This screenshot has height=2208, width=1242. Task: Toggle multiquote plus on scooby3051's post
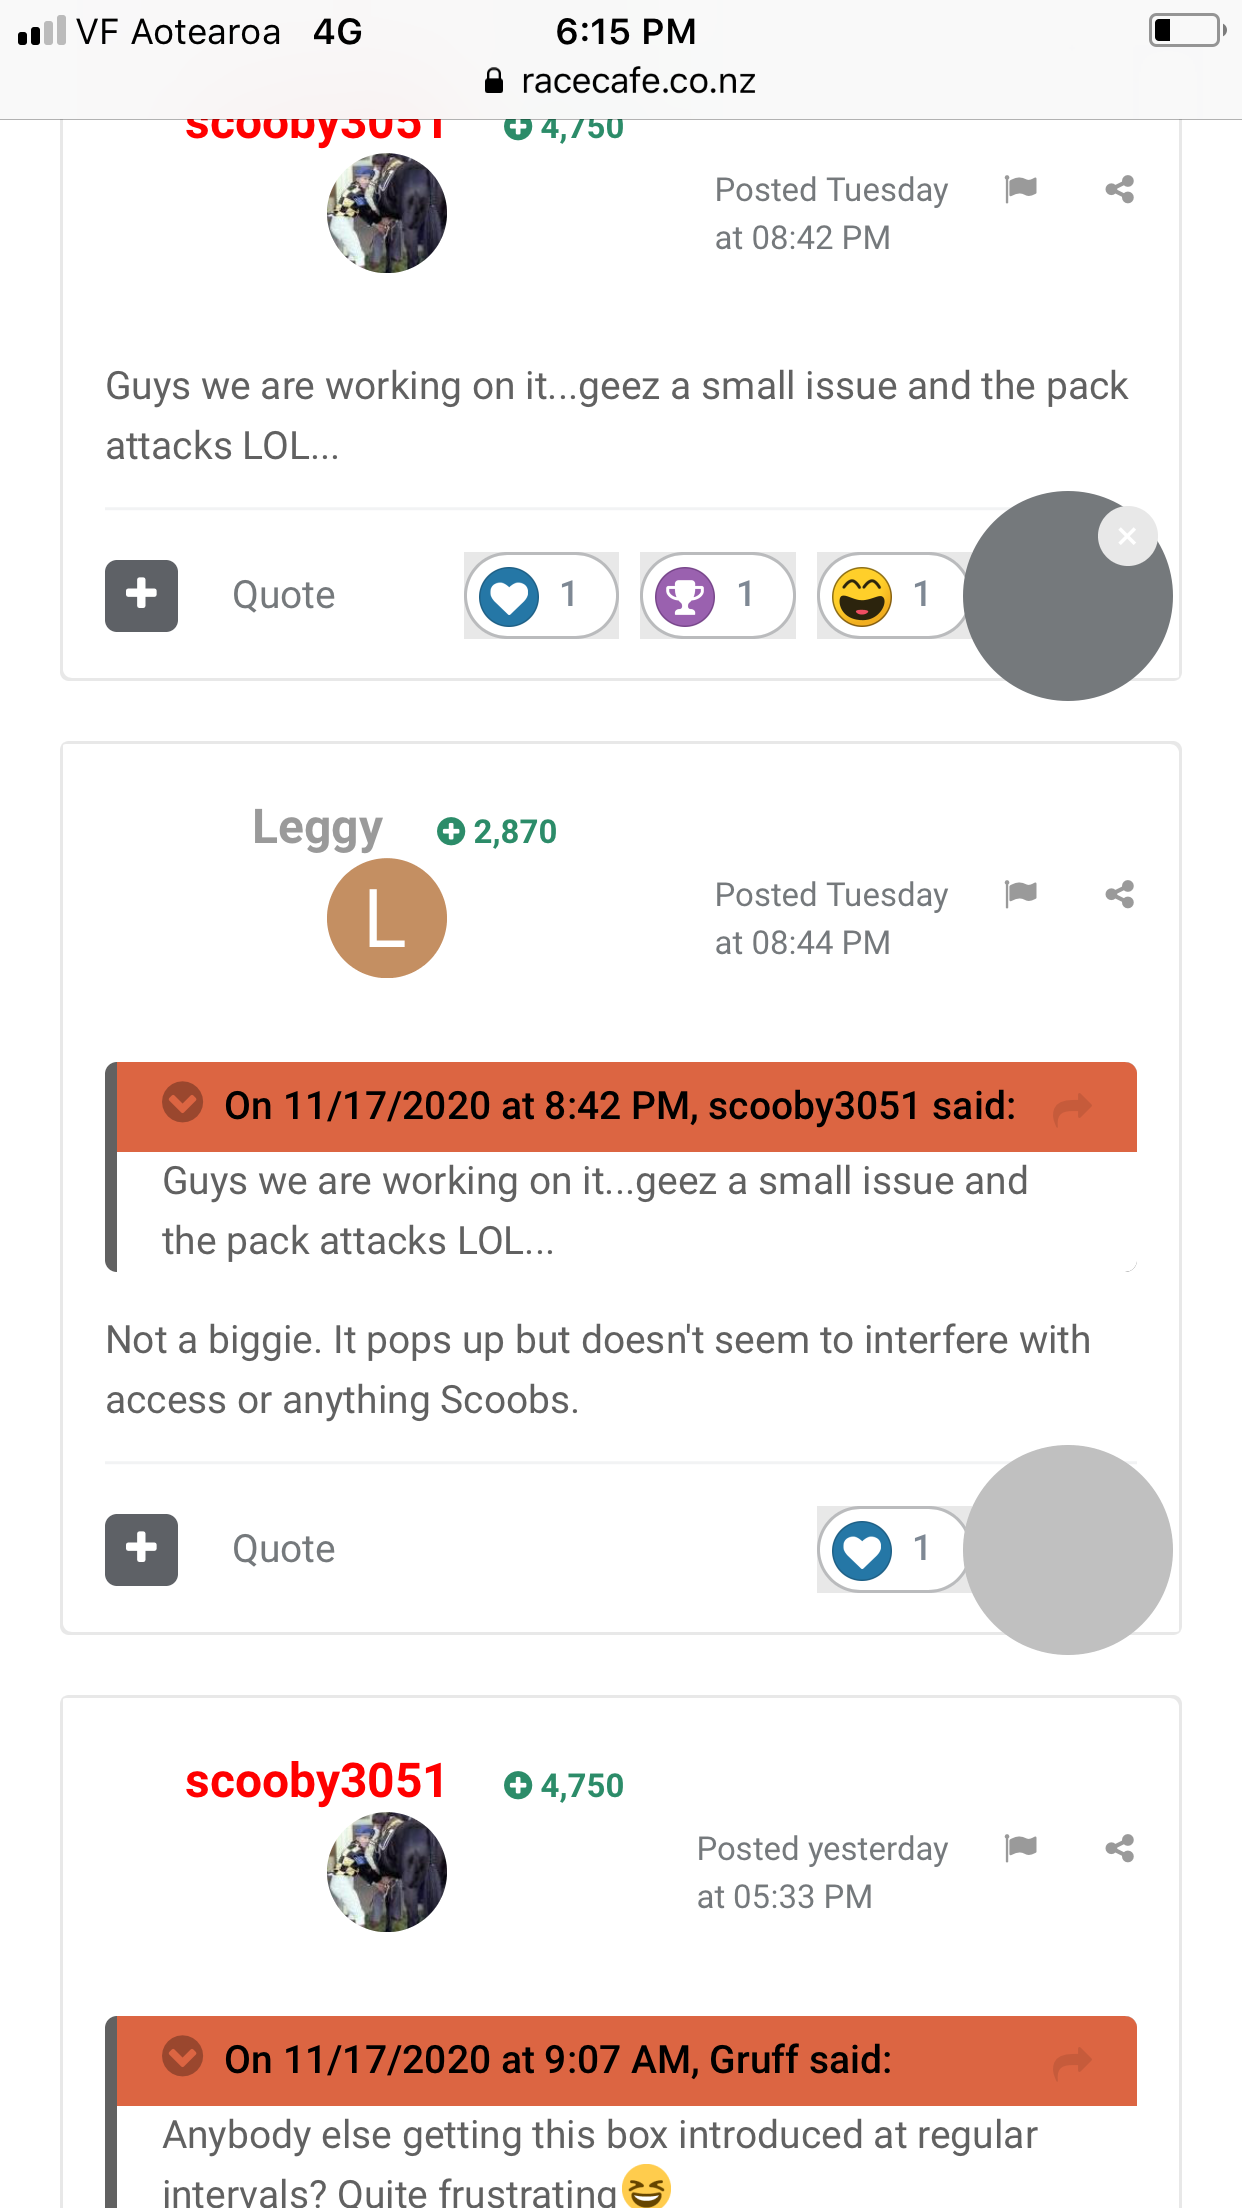[x=141, y=595]
